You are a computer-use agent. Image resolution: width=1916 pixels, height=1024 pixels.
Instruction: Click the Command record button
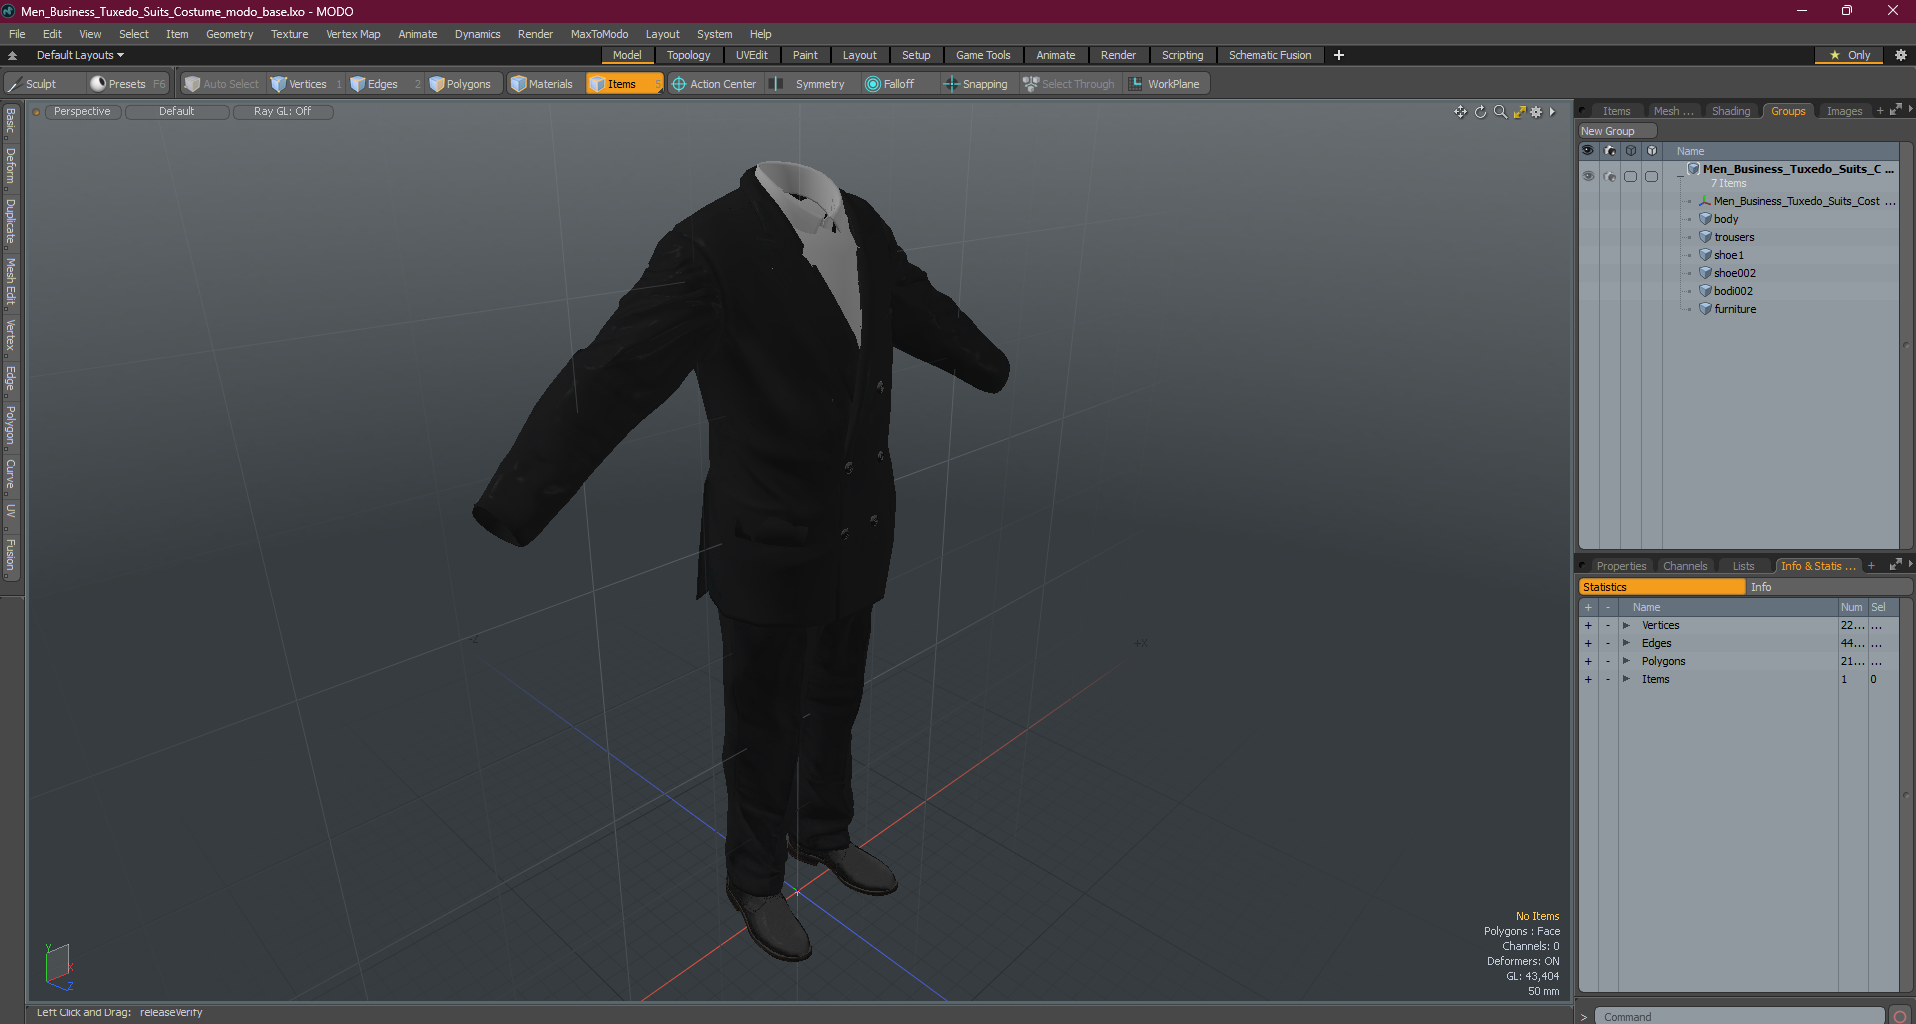click(x=1900, y=1016)
